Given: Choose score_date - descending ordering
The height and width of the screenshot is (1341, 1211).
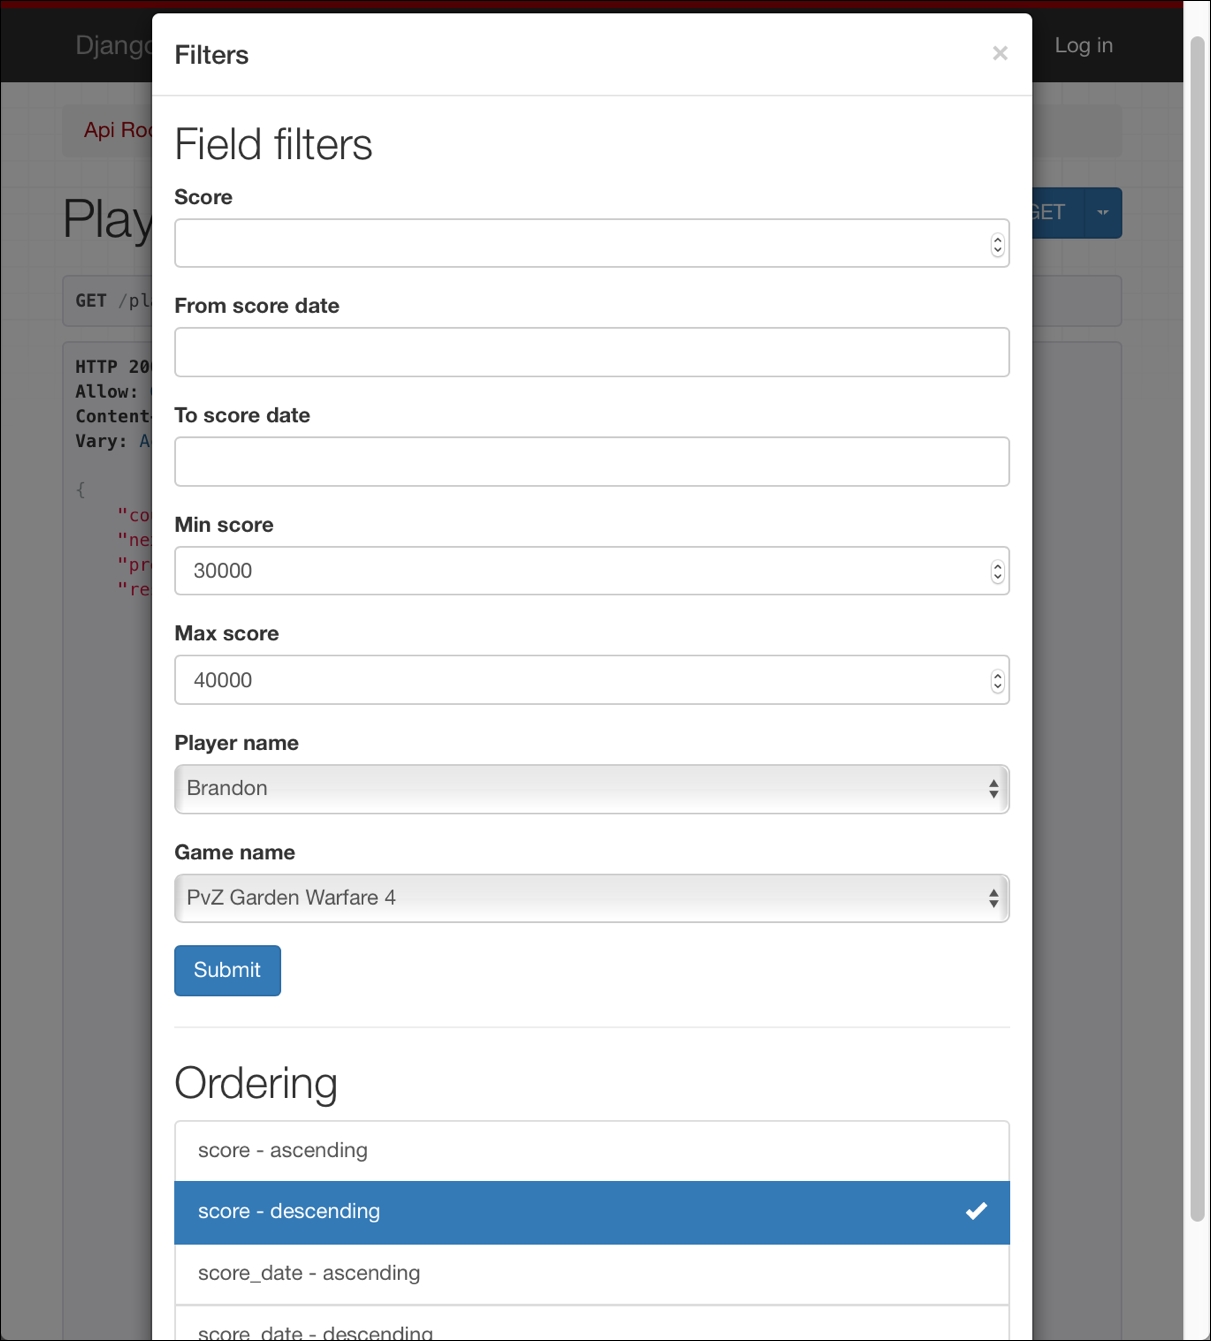Looking at the screenshot, I should point(591,1329).
